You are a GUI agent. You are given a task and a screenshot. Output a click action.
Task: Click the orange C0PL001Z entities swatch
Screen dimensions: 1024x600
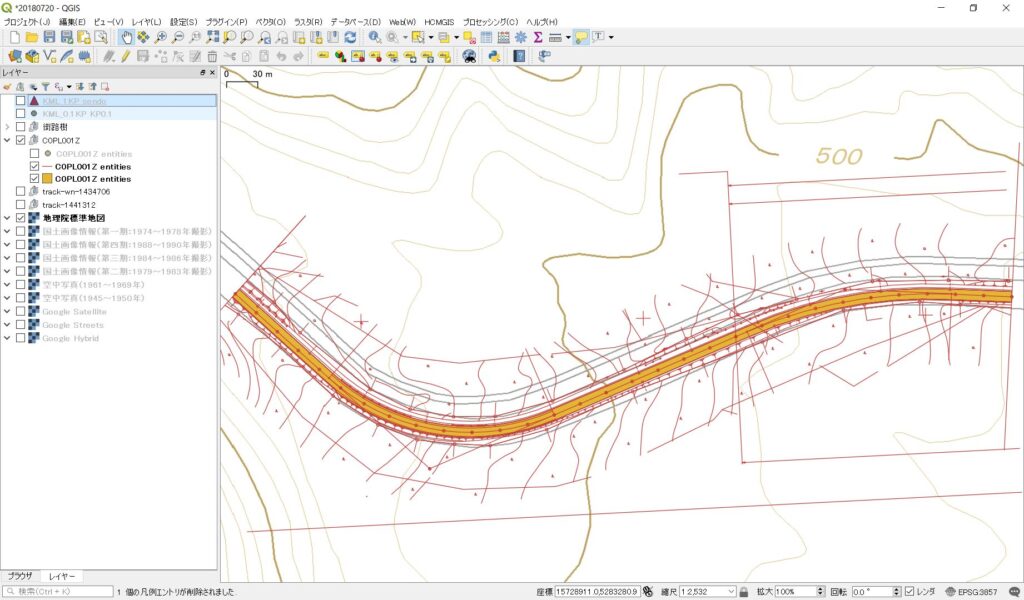point(47,179)
